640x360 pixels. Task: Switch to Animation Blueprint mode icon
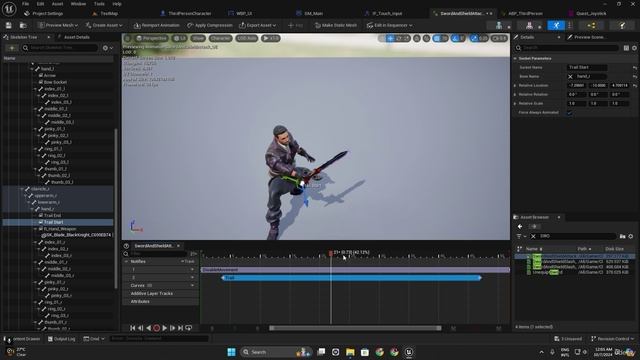click(x=591, y=25)
